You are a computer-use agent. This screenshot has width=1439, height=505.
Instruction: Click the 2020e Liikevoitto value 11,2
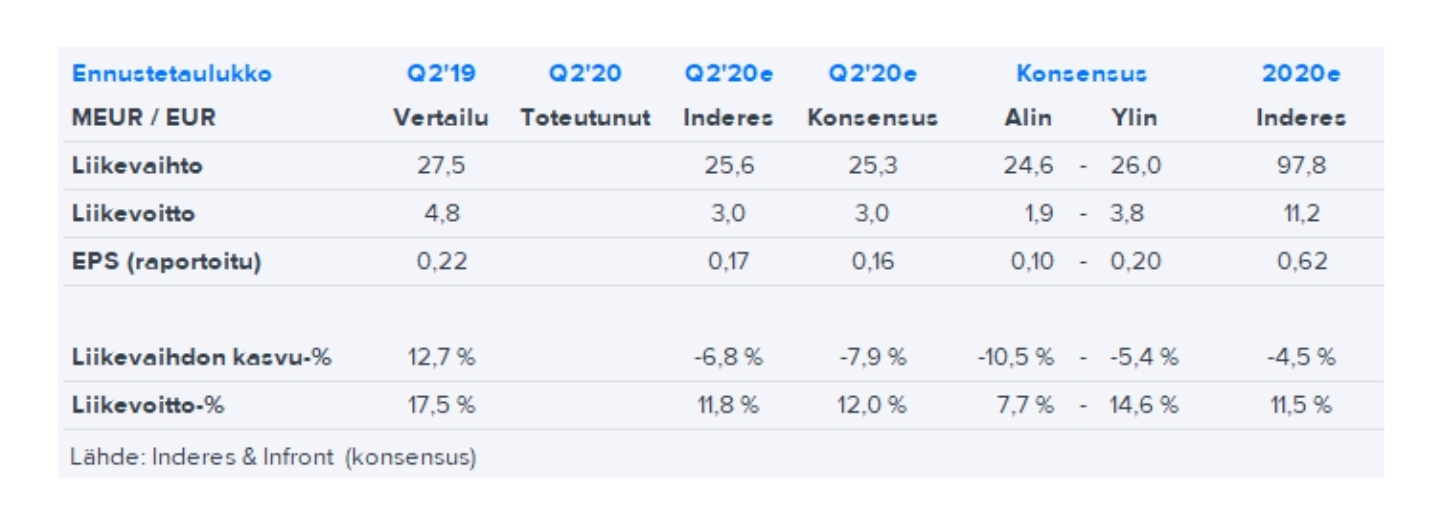click(1301, 214)
